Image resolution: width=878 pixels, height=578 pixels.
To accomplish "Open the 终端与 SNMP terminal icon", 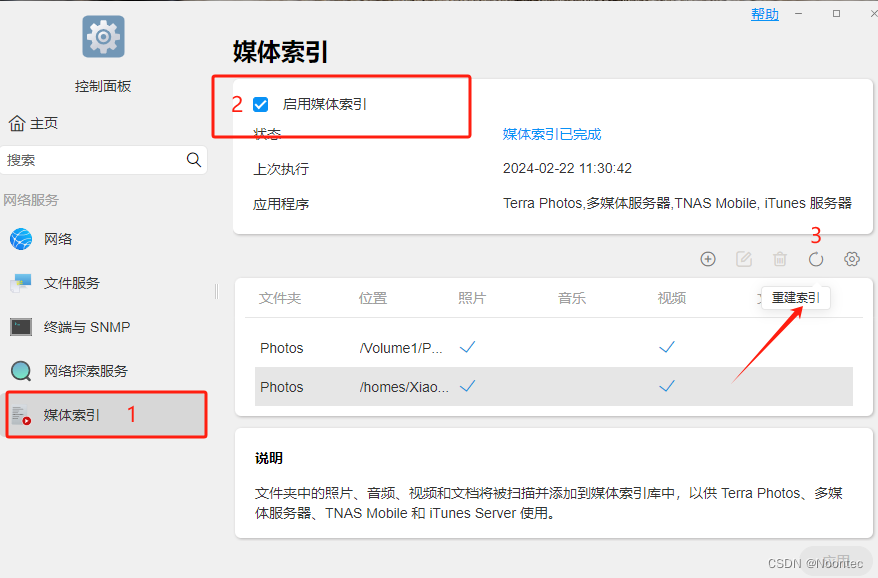I will tap(20, 326).
